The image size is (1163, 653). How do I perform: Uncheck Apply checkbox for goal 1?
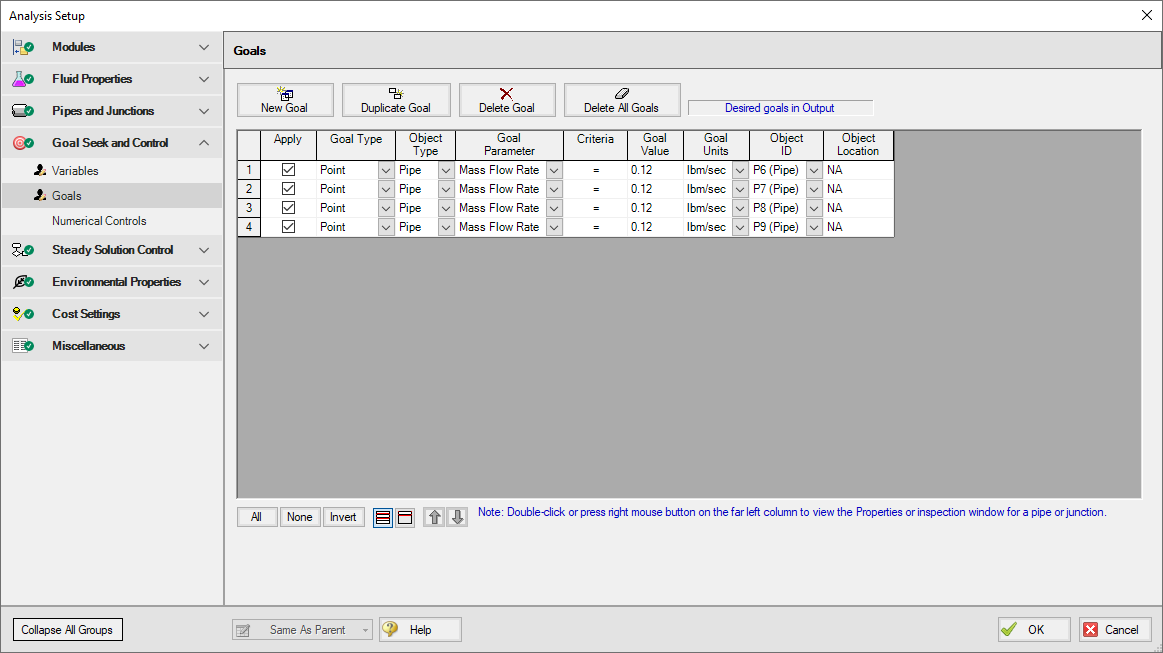coord(289,170)
